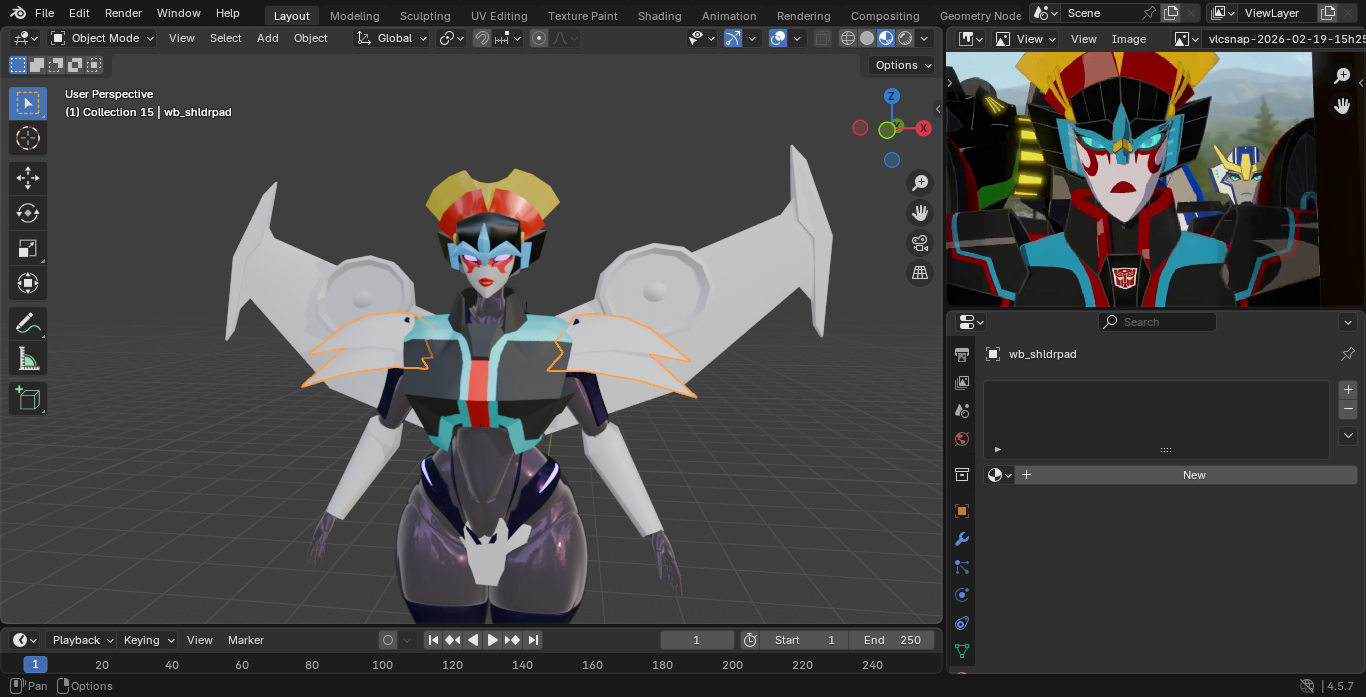Viewport: 1366px width, 697px height.
Task: Toggle pin on the properties wb_shldrpad context
Action: pos(1347,354)
